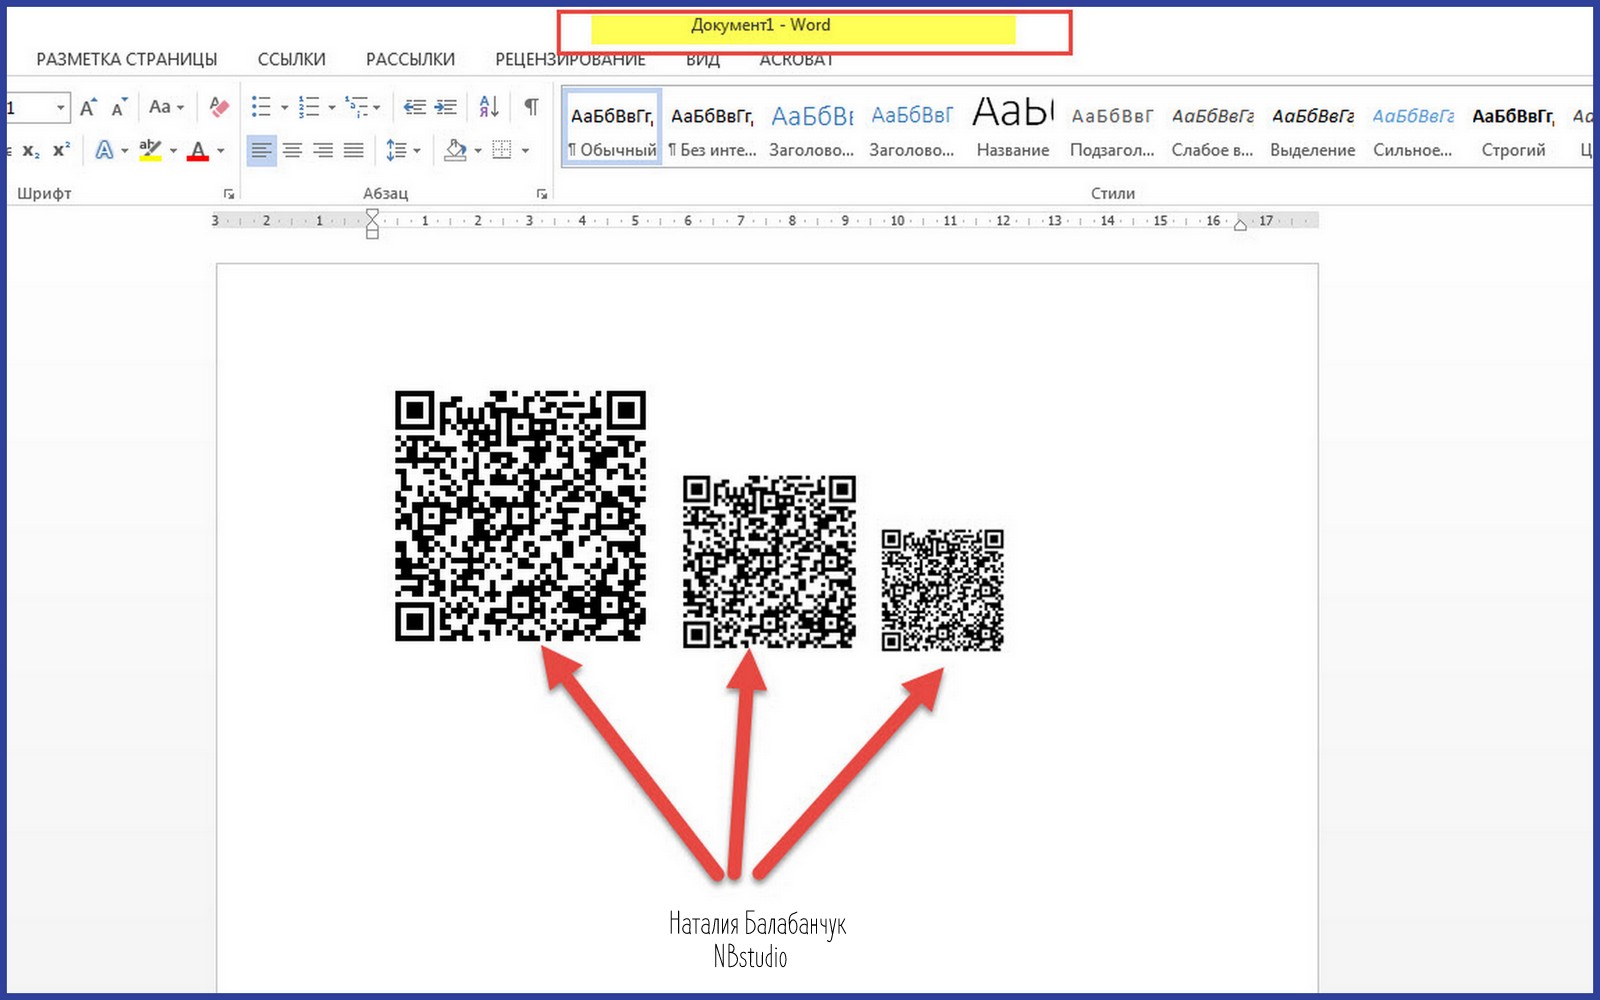Viewport: 1600px width, 1000px height.
Task: Apply the Подзаголовок style
Action: coord(1112,127)
